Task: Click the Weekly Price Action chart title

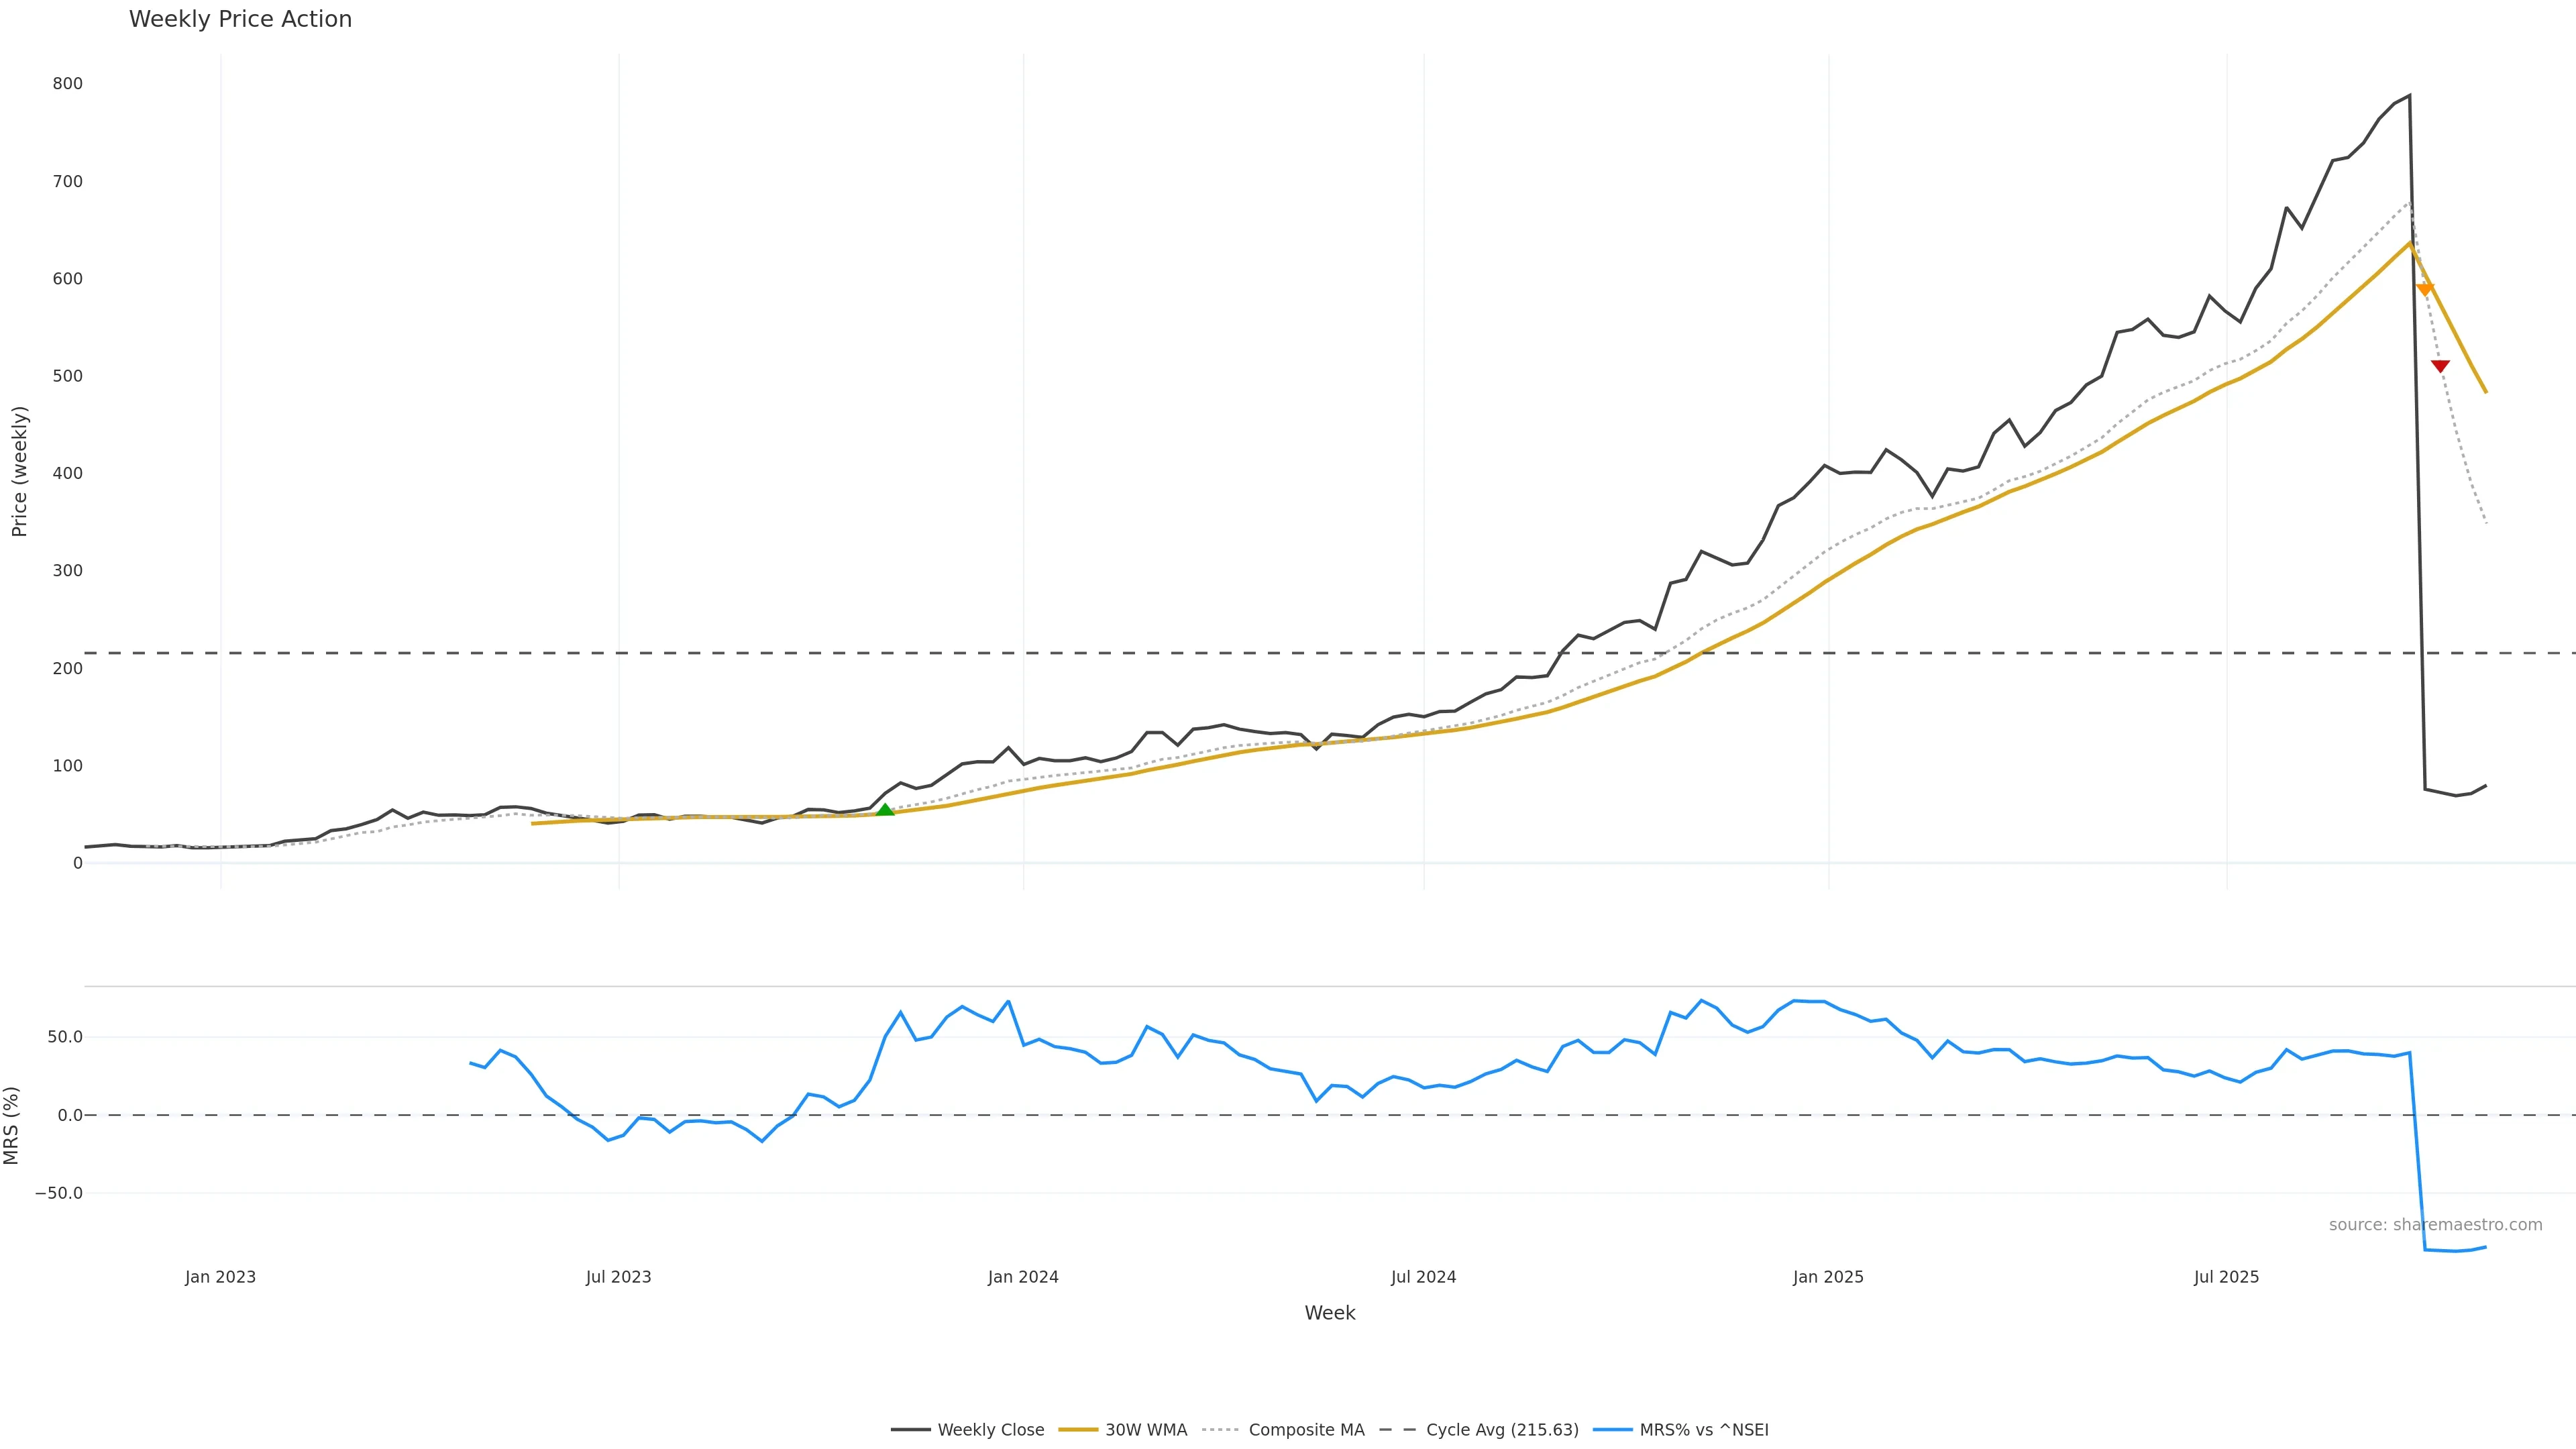Action: (240, 19)
